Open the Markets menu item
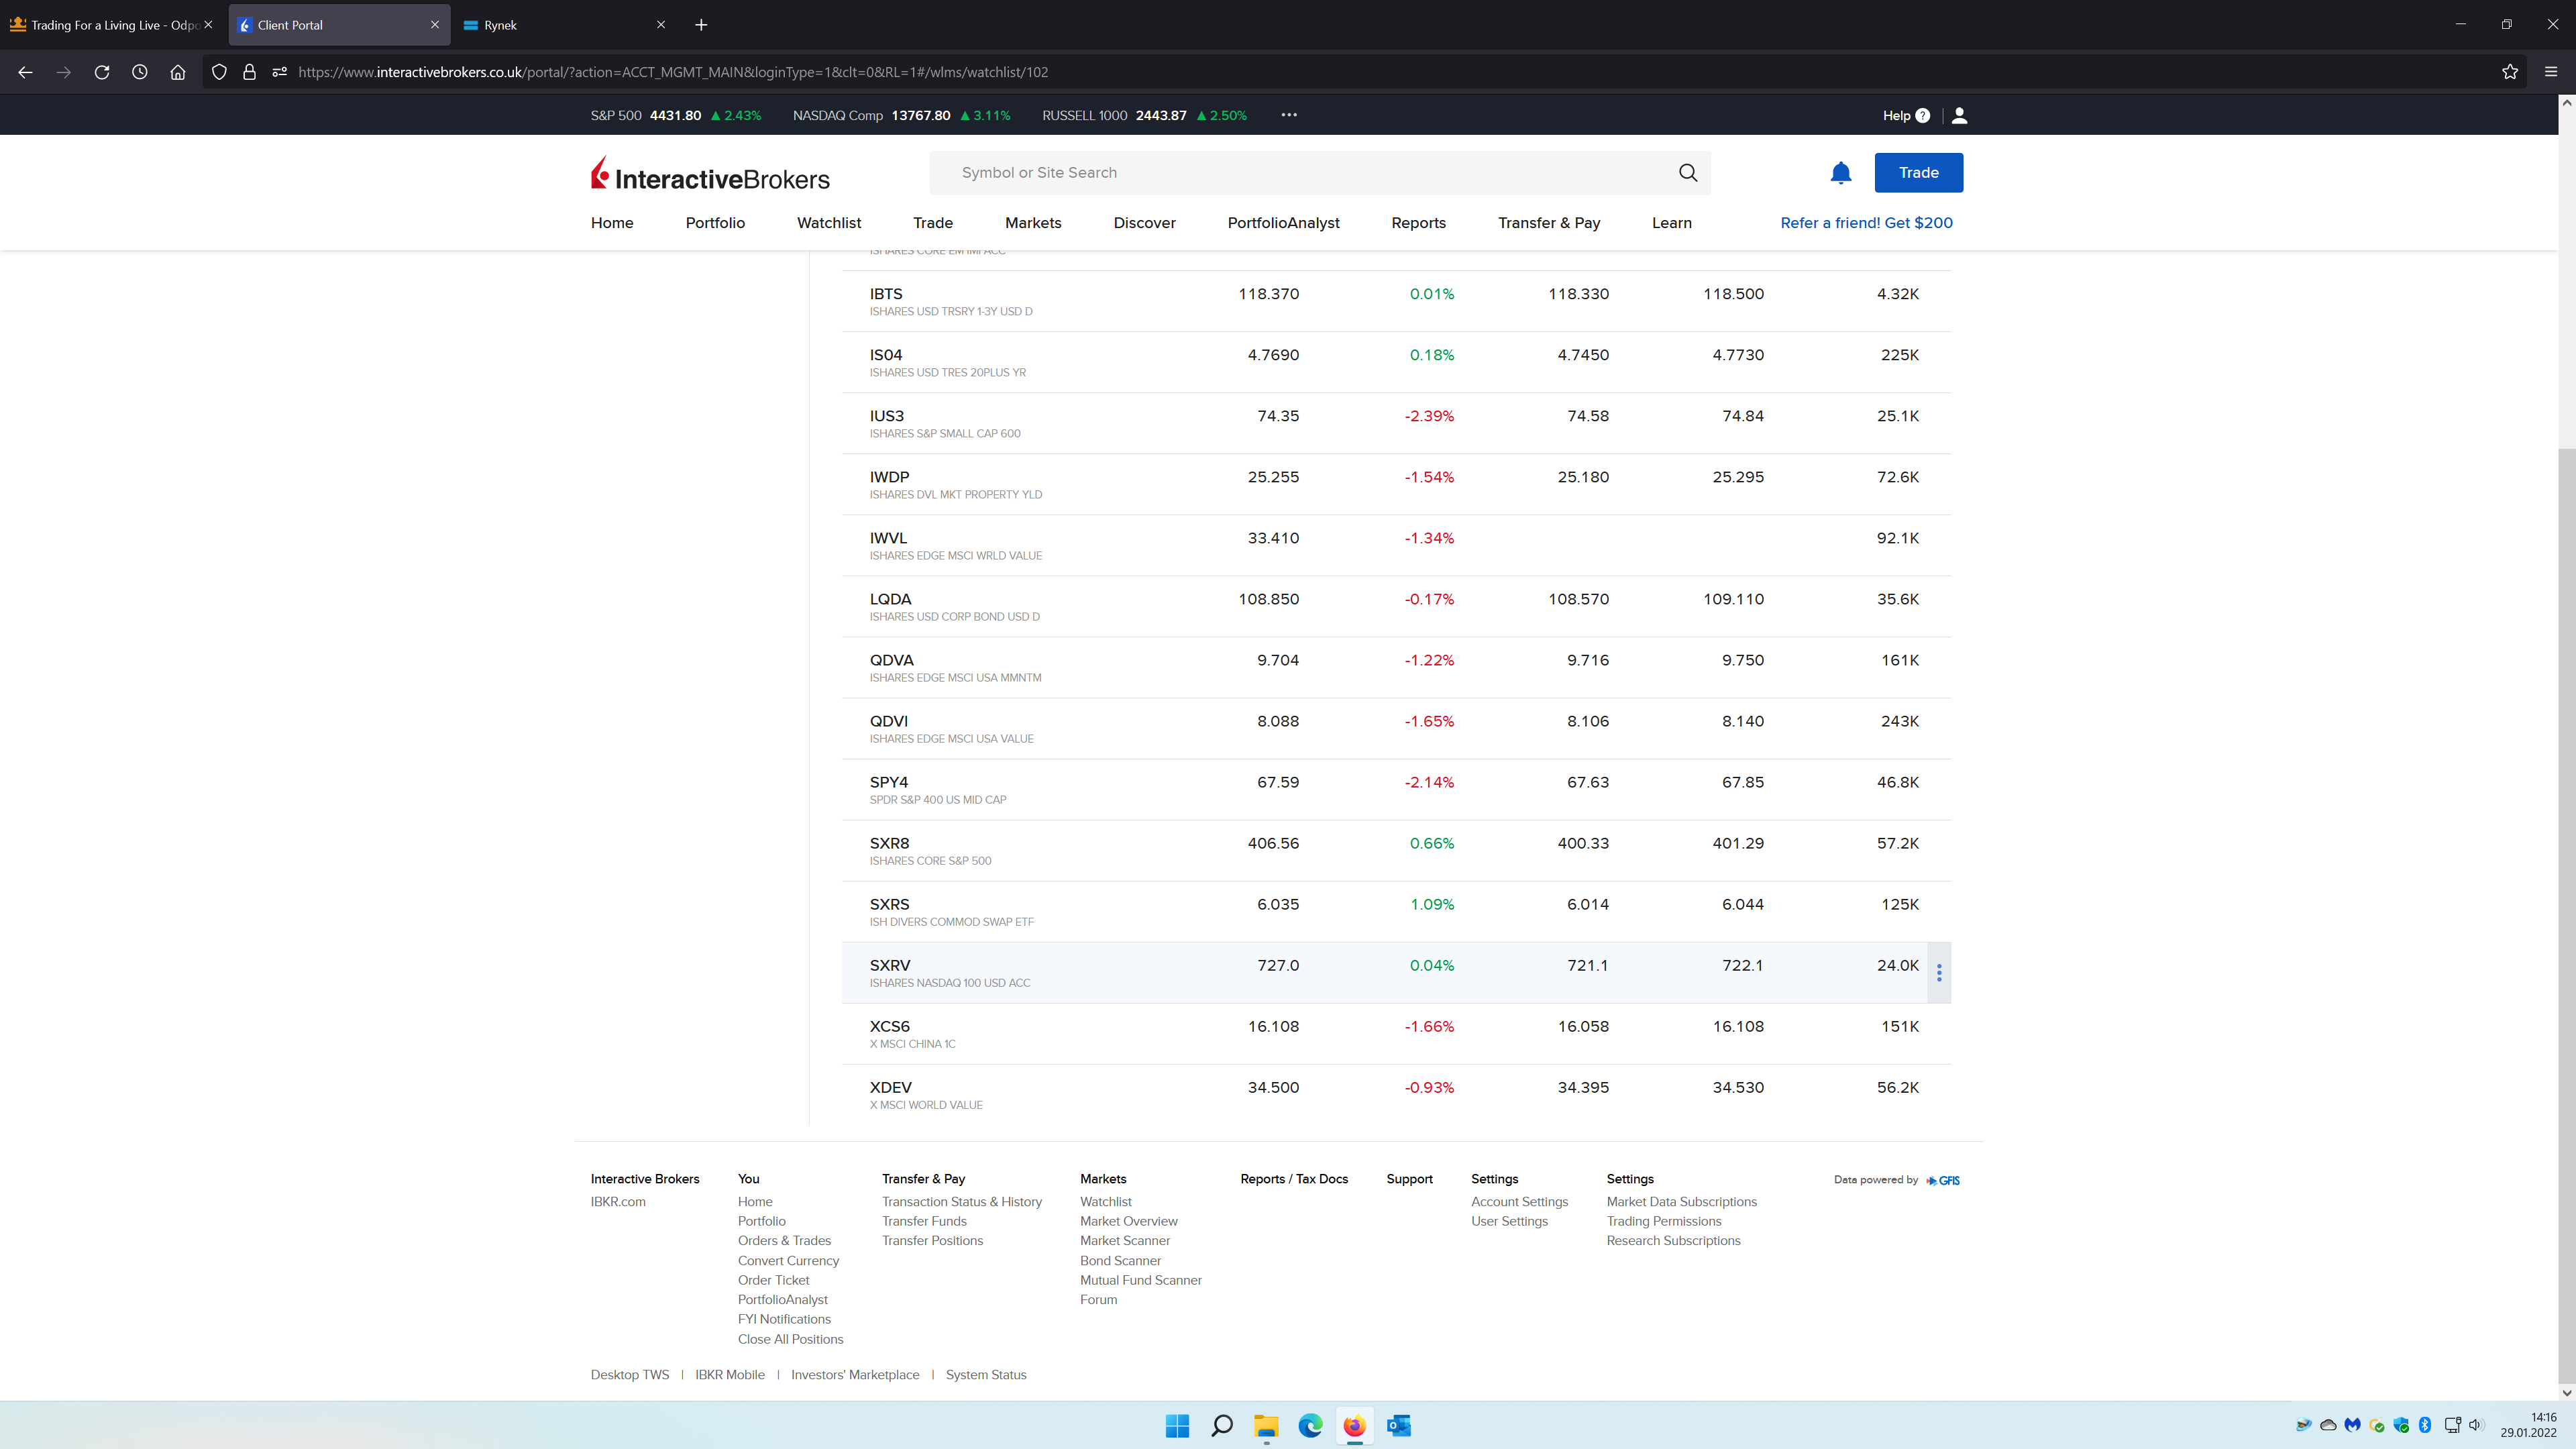 [1033, 222]
